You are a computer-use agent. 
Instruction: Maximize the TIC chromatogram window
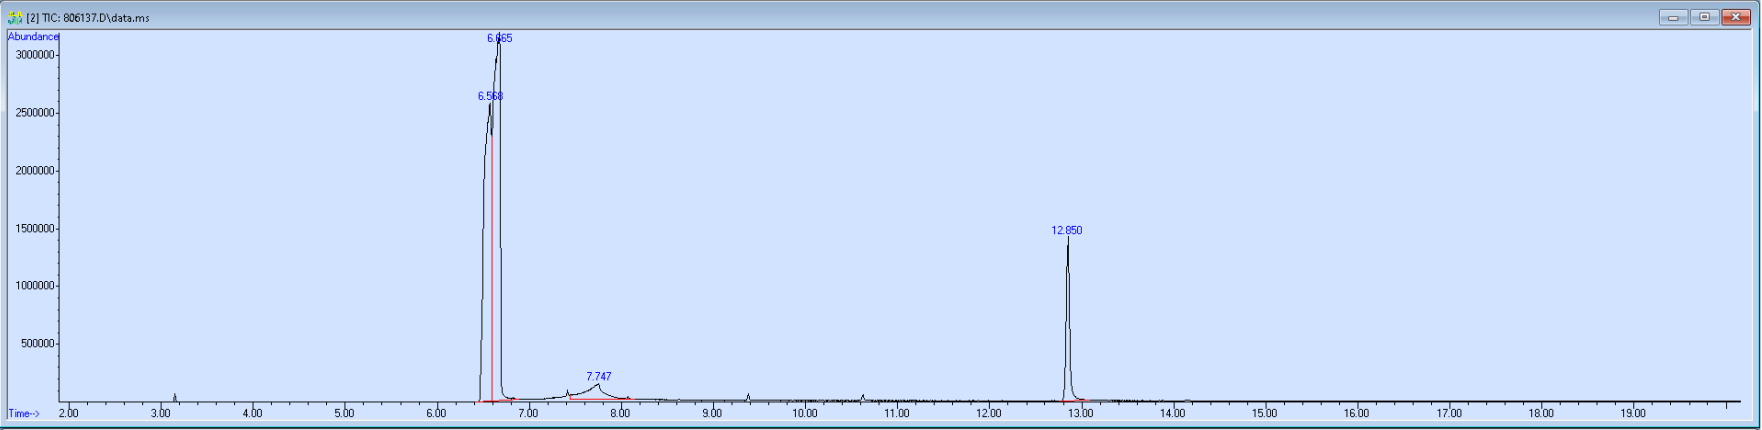1704,17
